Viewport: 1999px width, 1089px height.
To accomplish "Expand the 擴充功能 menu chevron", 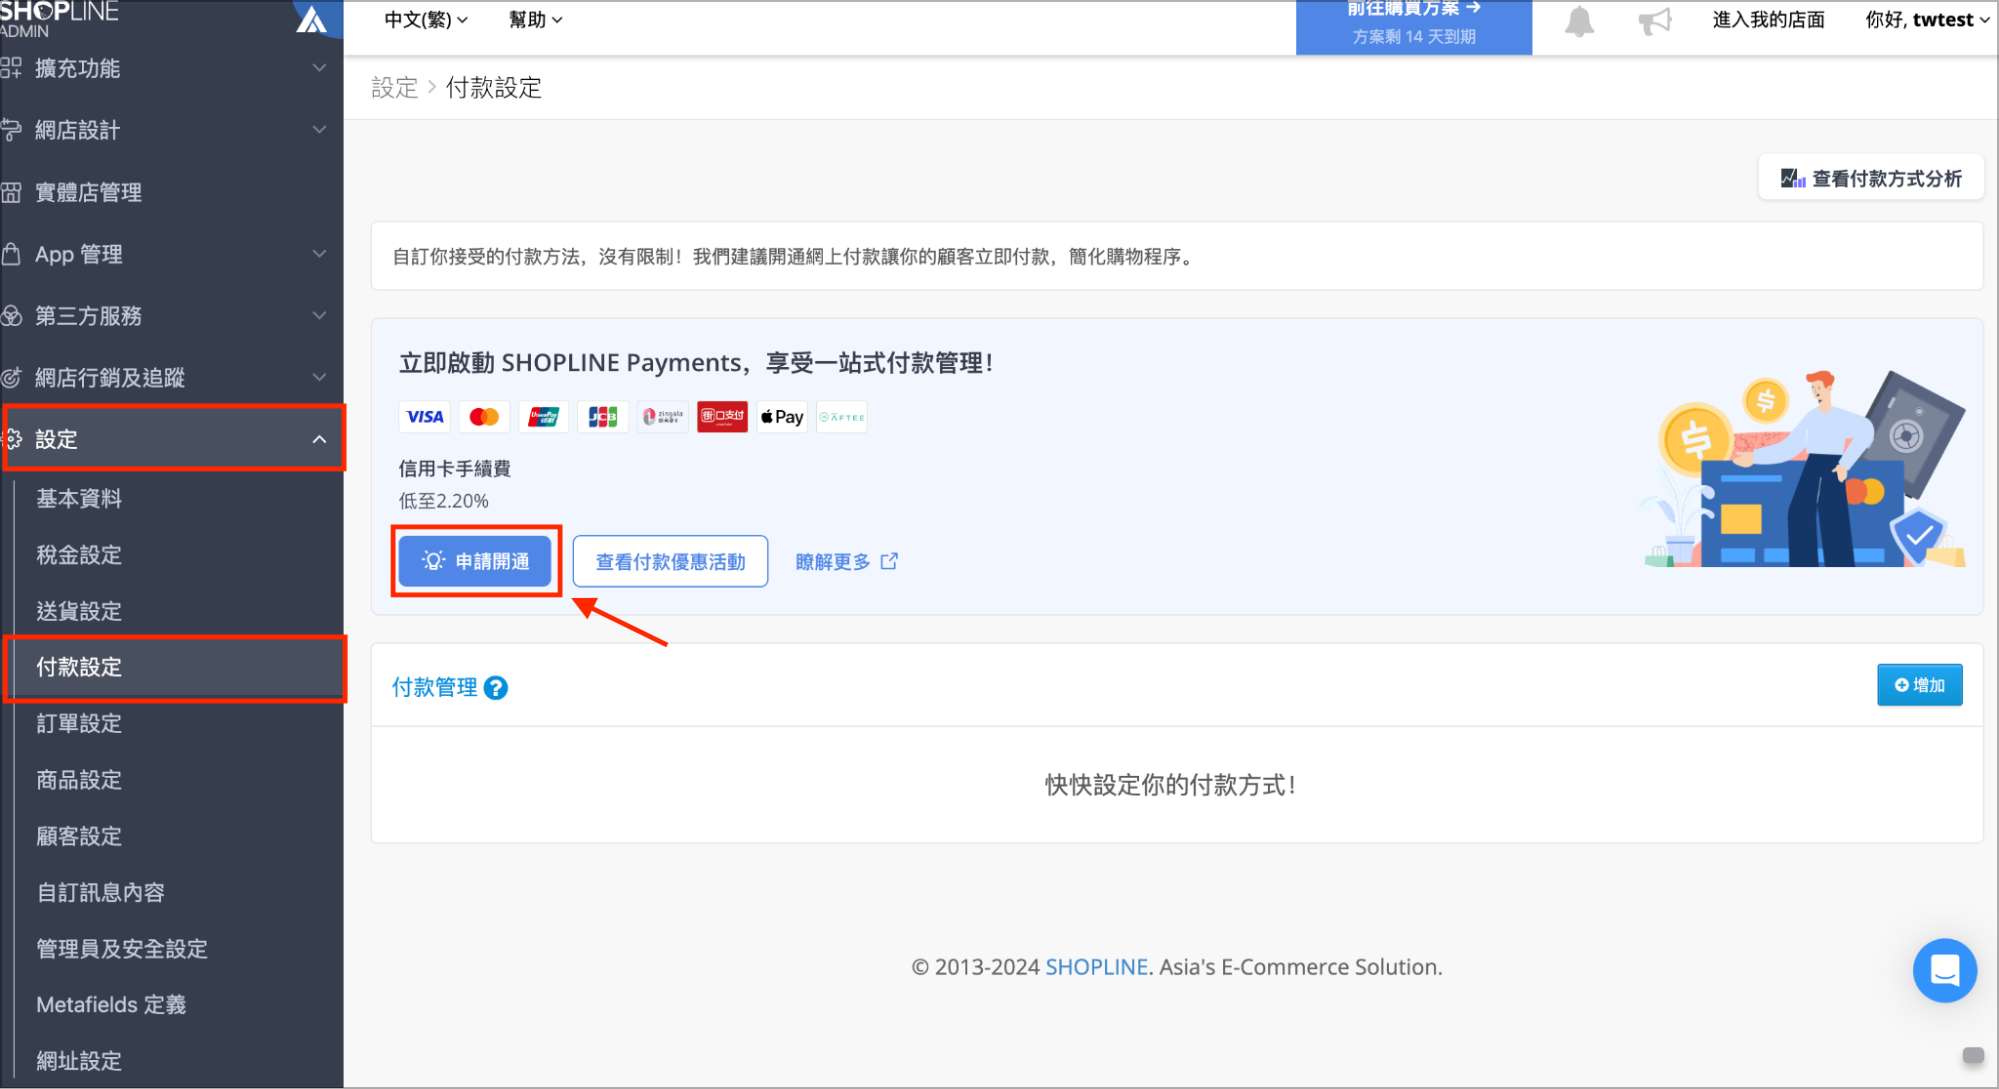I will 319,68.
